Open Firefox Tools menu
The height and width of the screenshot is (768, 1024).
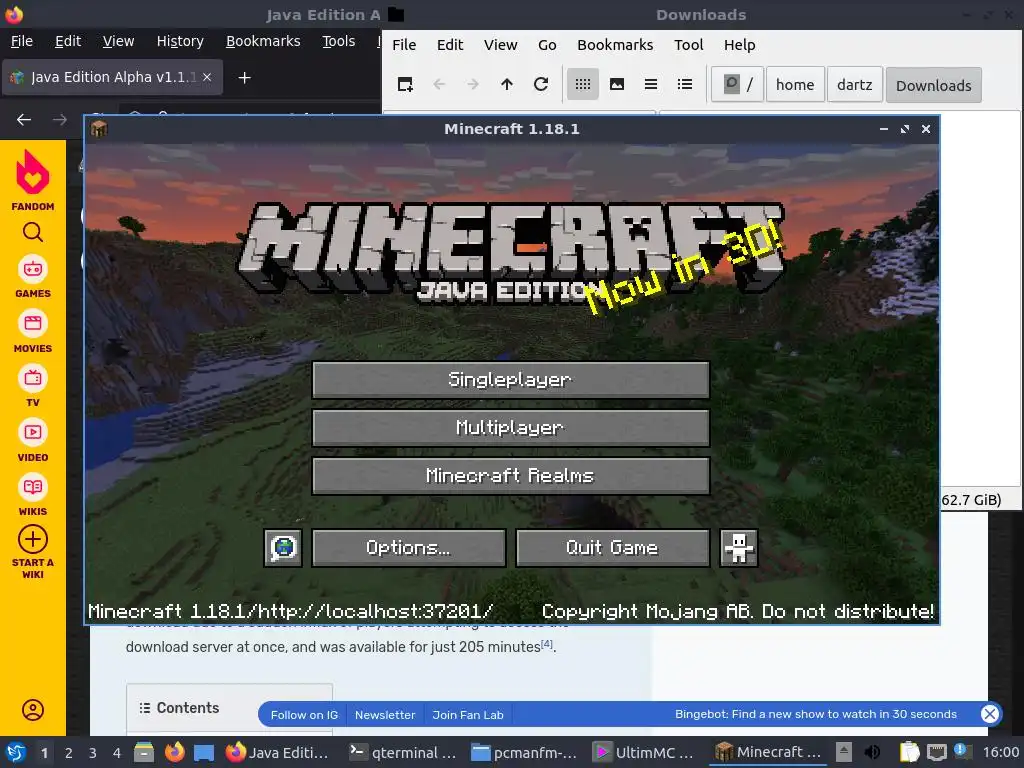(338, 41)
